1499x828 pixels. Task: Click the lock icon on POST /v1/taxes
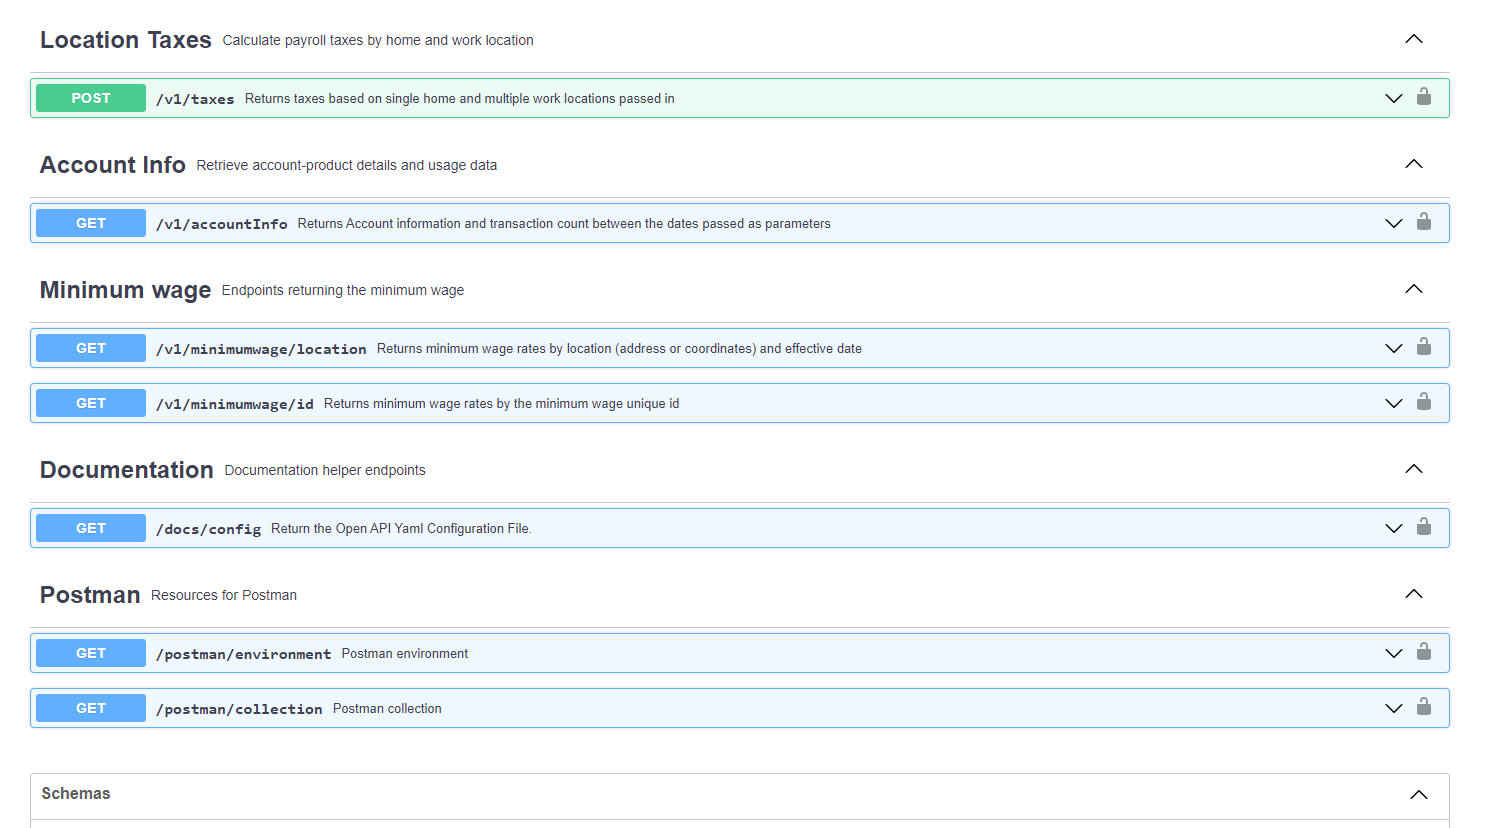[1424, 98]
